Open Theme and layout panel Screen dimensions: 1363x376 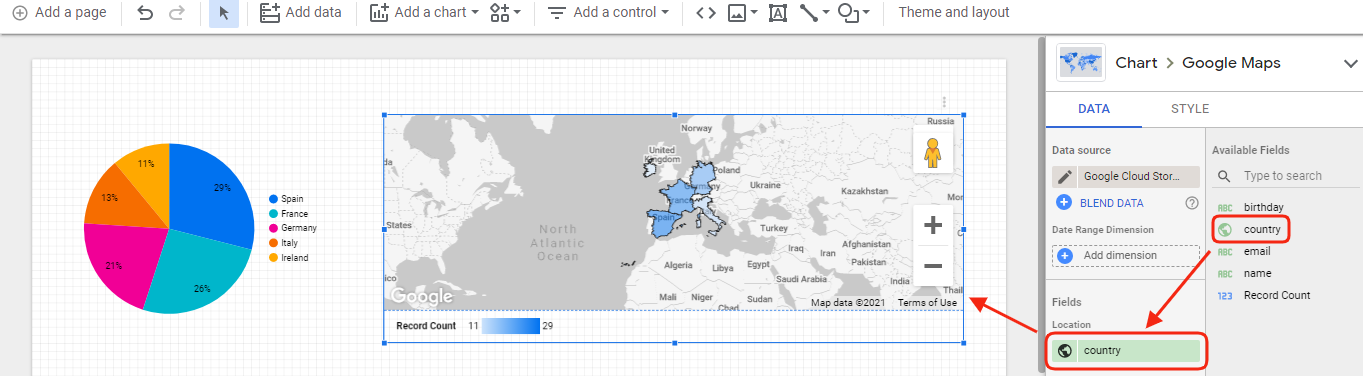click(954, 13)
